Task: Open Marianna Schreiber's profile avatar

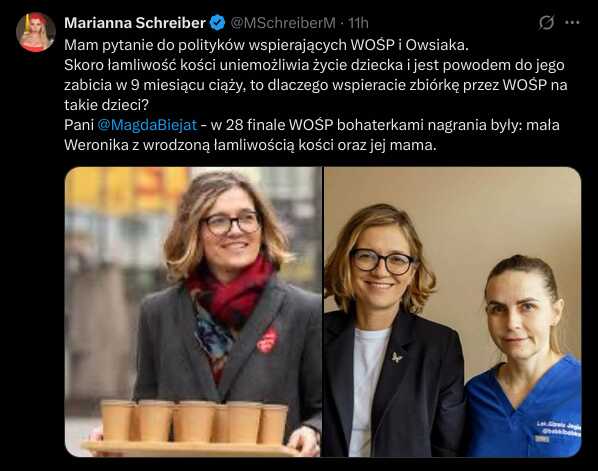Action: pyautogui.click(x=36, y=32)
